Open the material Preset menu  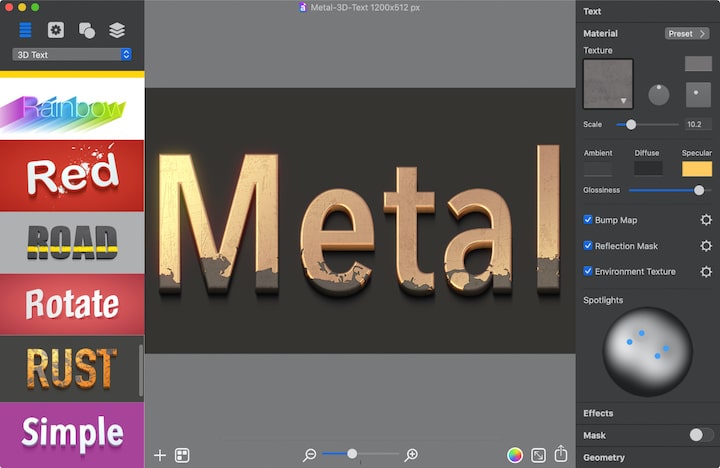click(x=687, y=34)
